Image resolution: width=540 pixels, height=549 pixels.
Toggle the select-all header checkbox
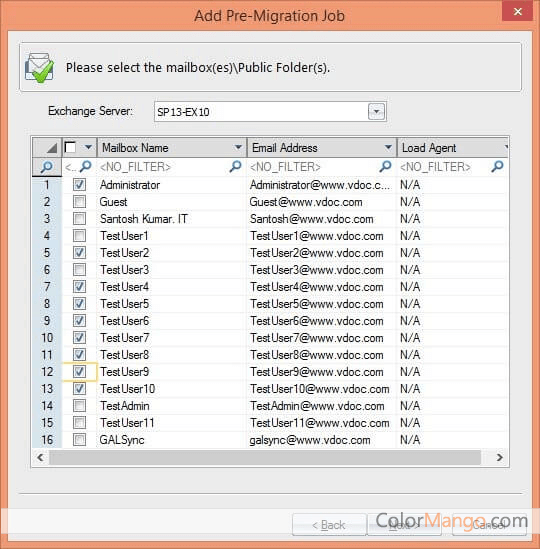[70, 147]
